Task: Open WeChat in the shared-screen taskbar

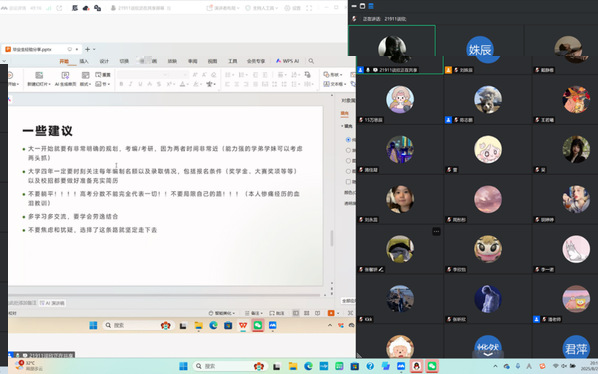Action: click(x=258, y=325)
